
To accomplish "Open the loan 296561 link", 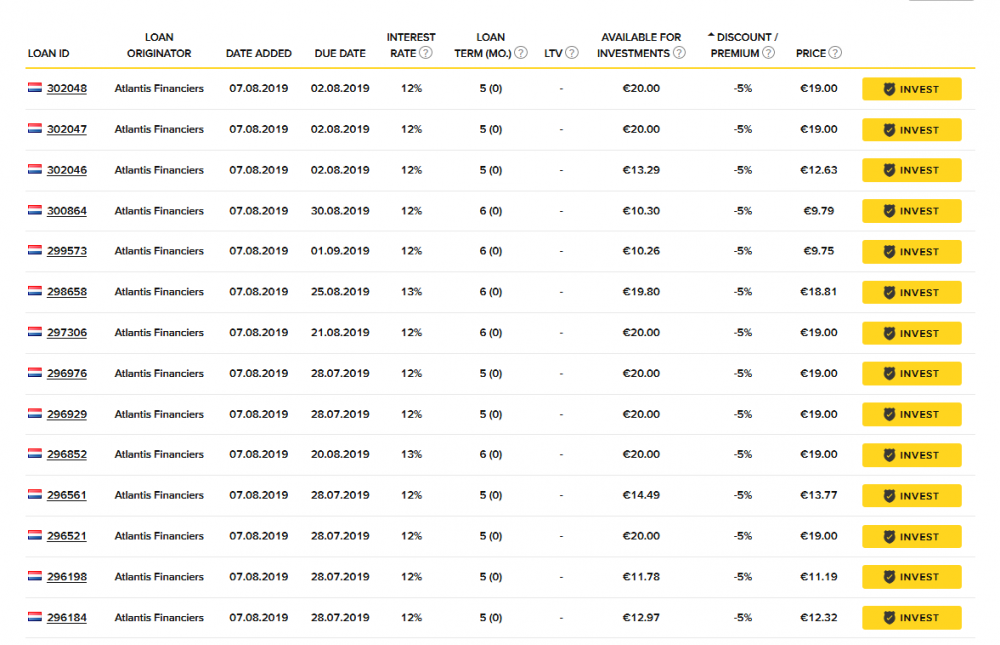I will pos(67,495).
